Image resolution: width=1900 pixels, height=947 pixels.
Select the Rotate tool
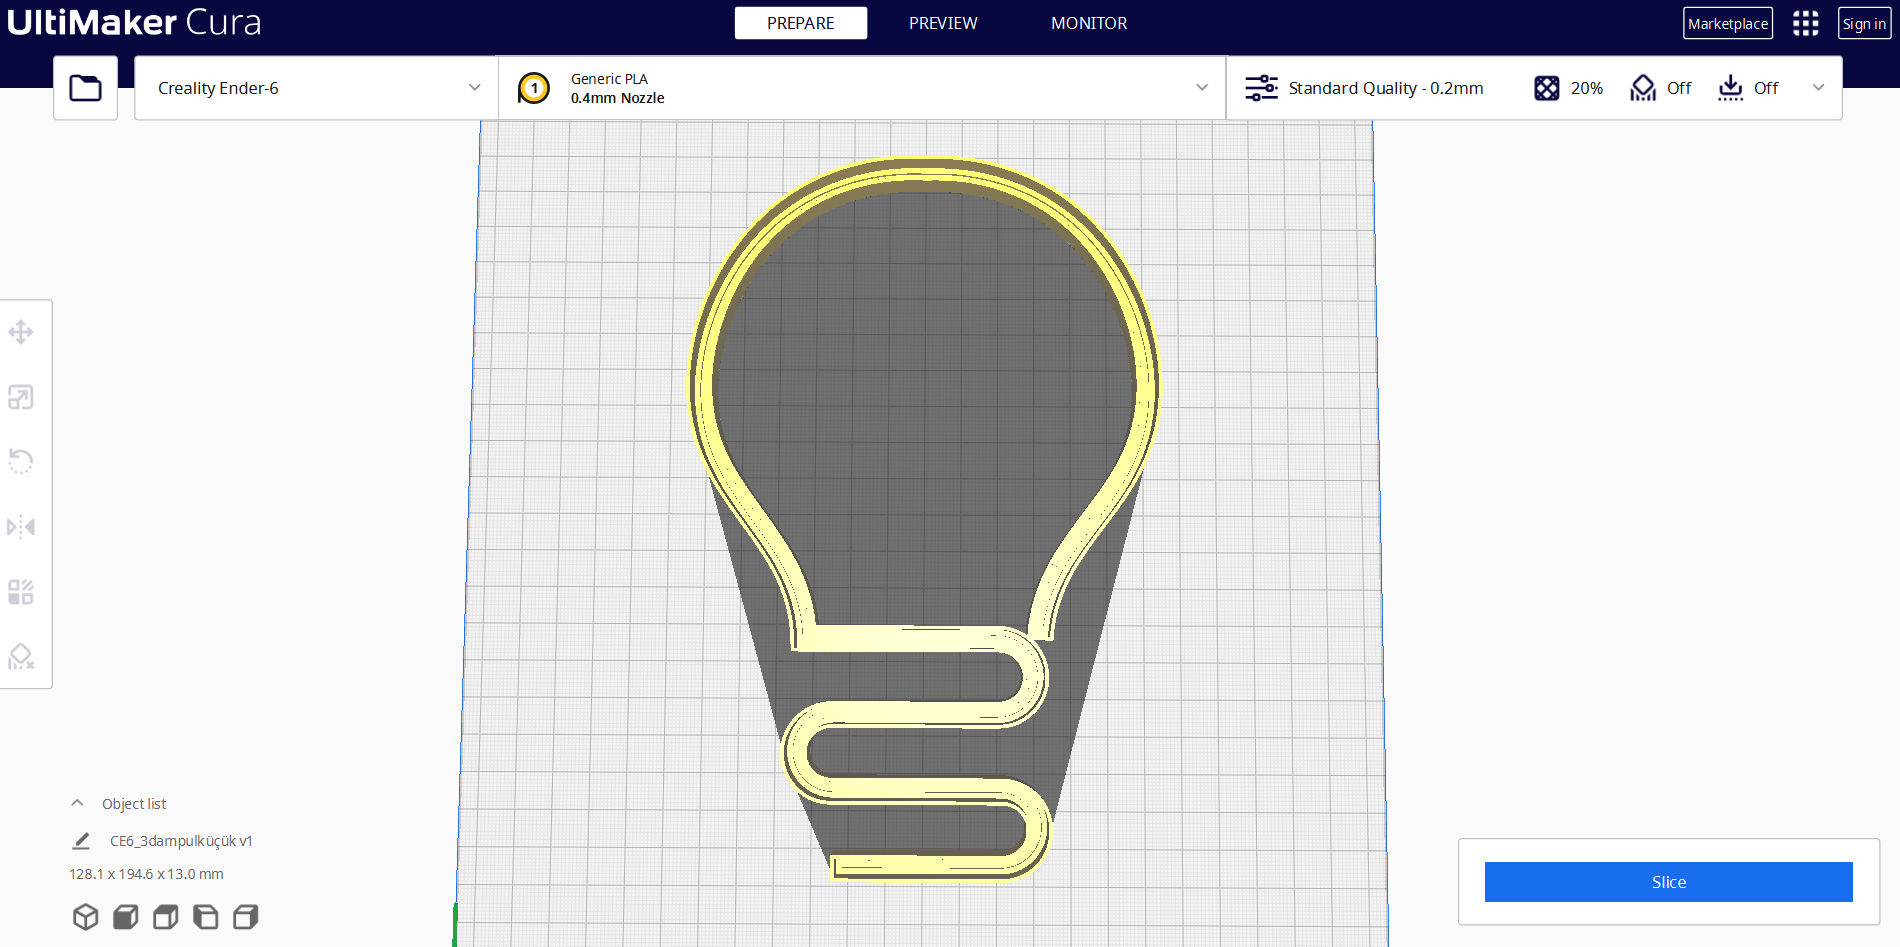21,461
